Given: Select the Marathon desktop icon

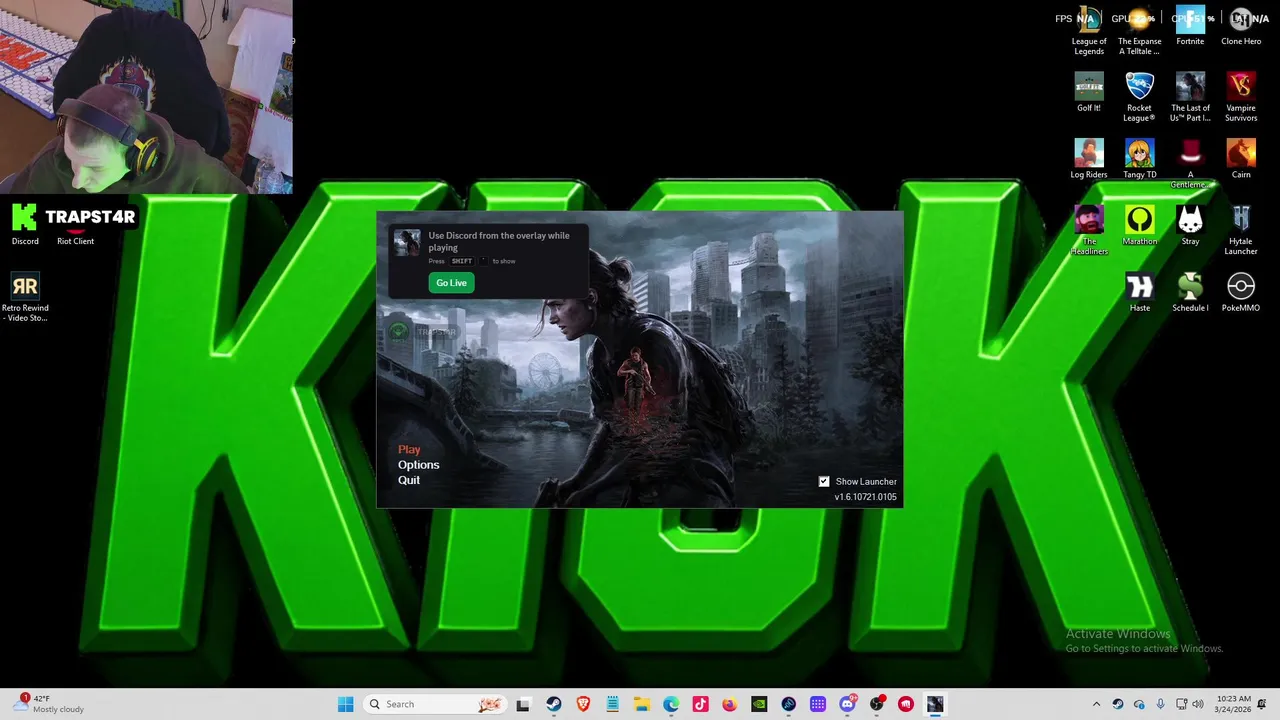Looking at the screenshot, I should 1139,226.
